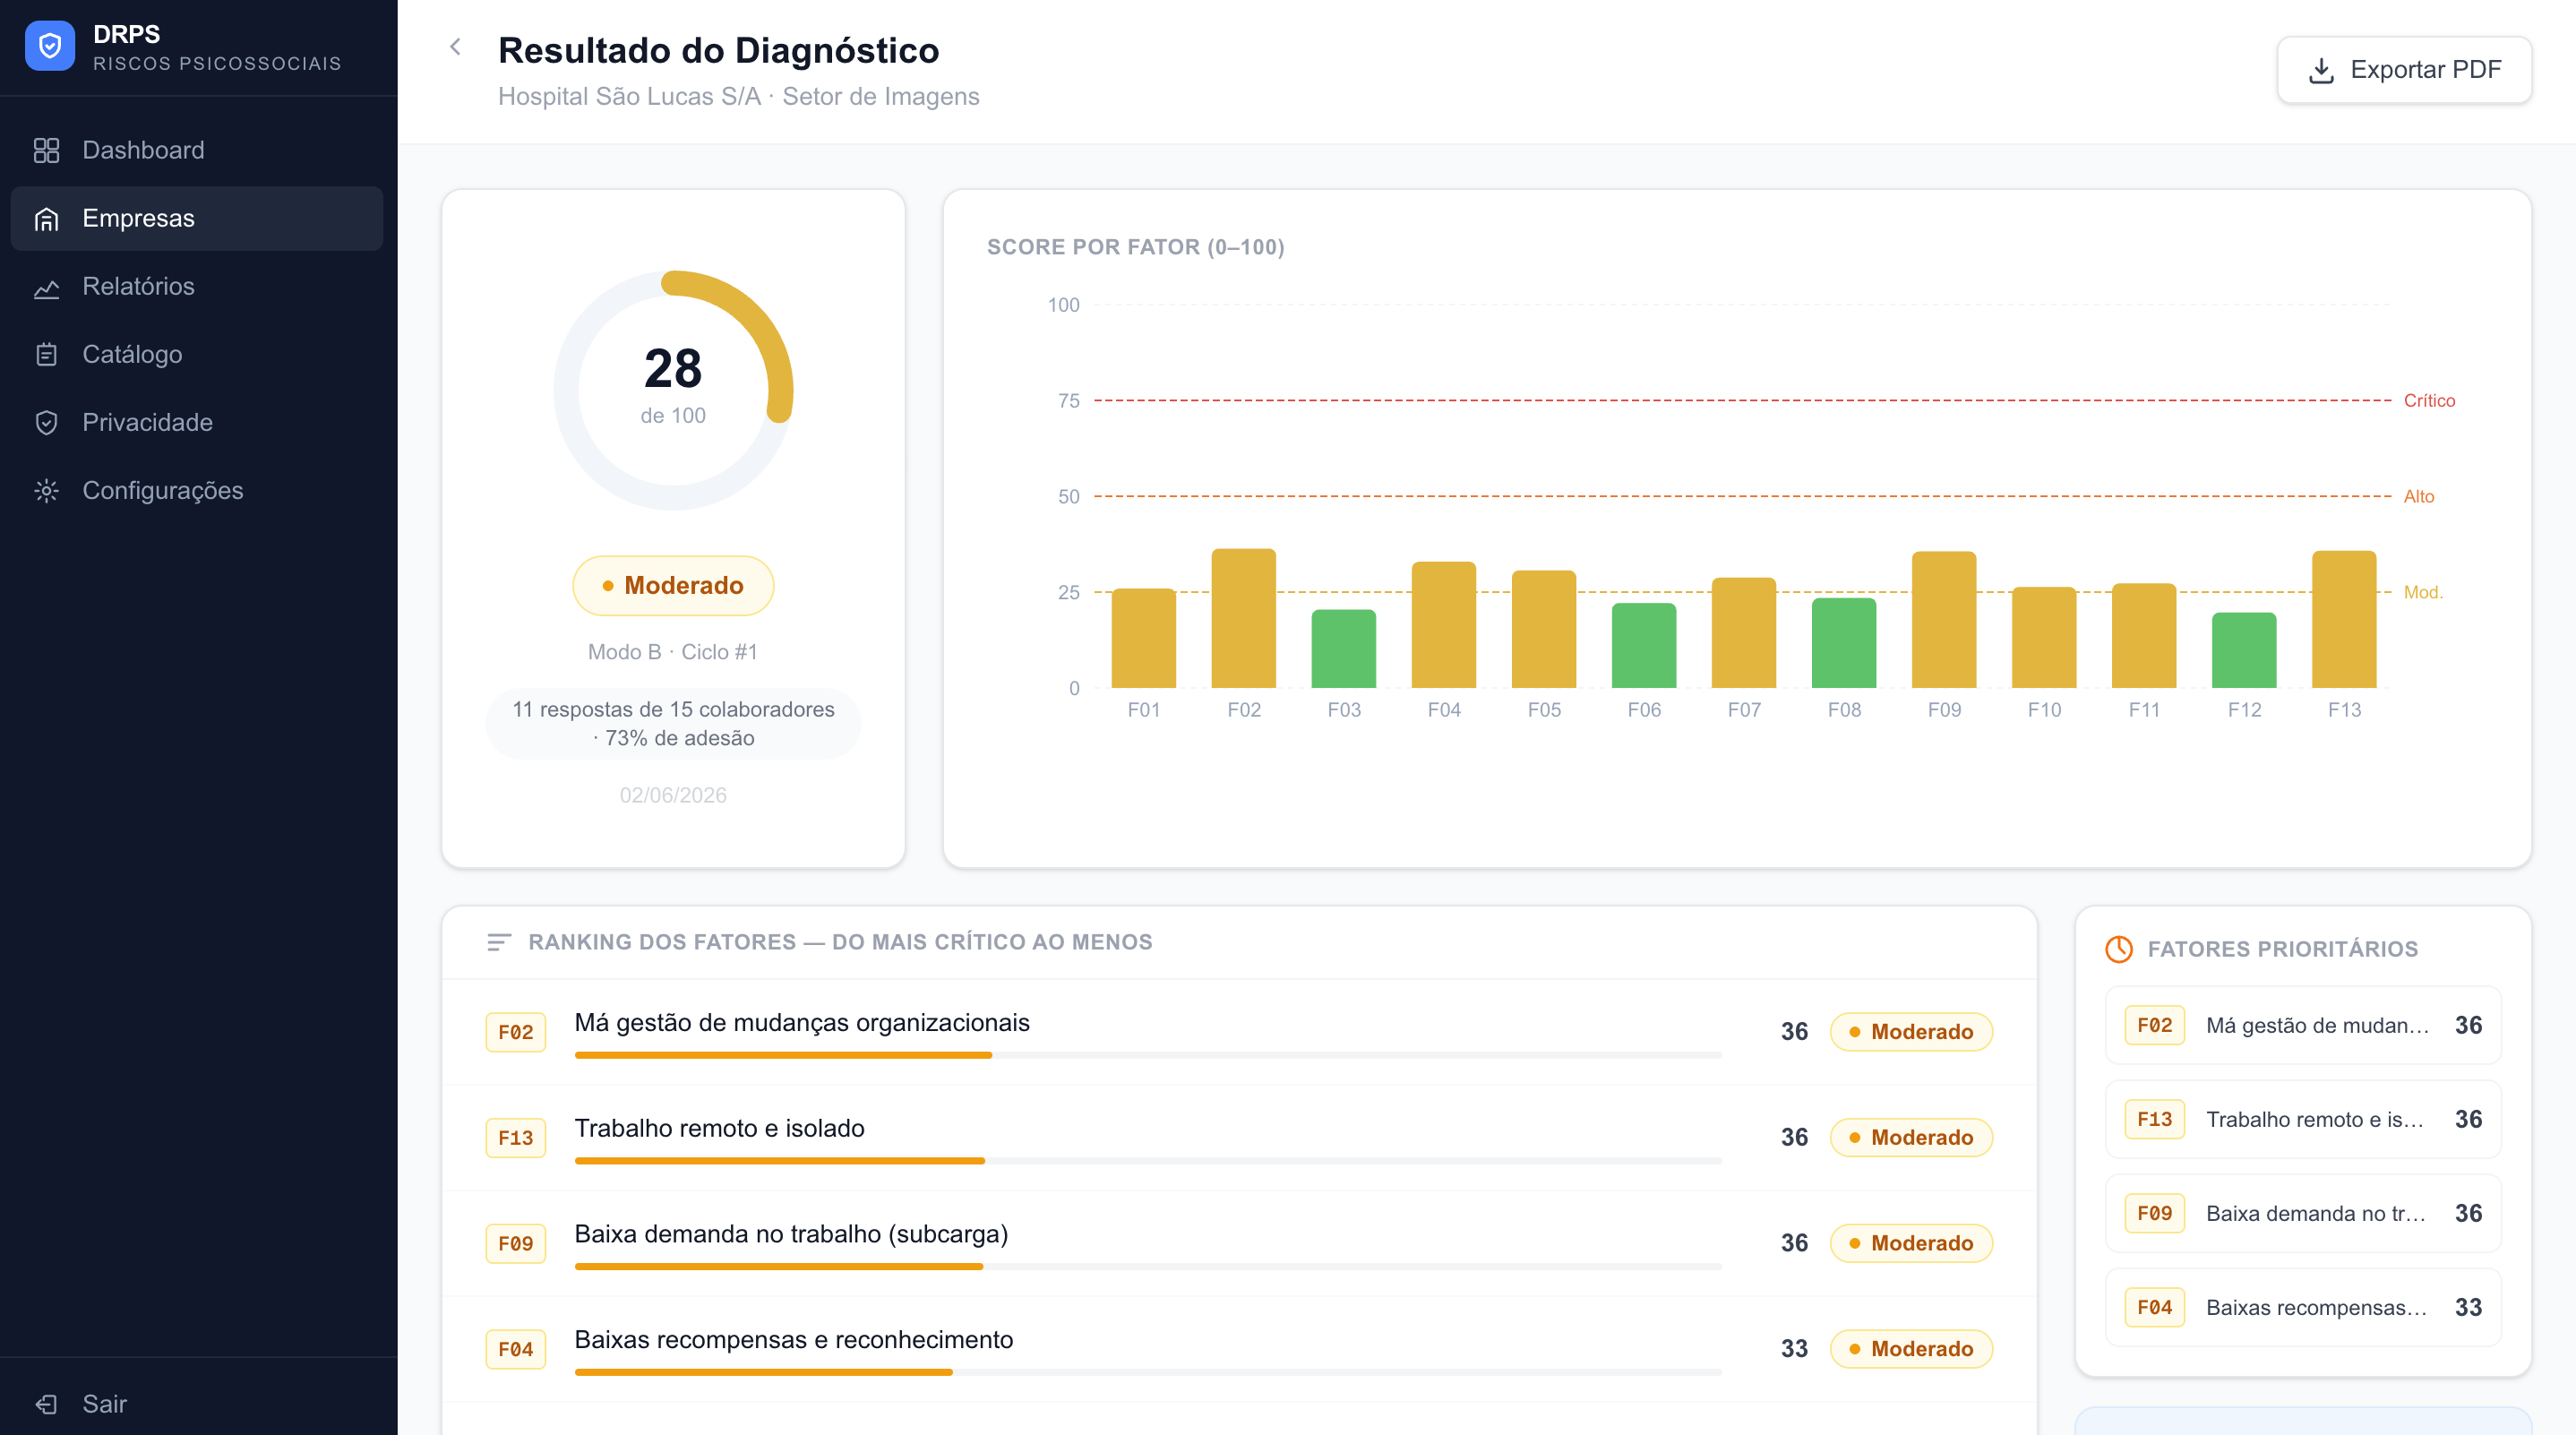Click the F01 bar in the chart

1144,638
